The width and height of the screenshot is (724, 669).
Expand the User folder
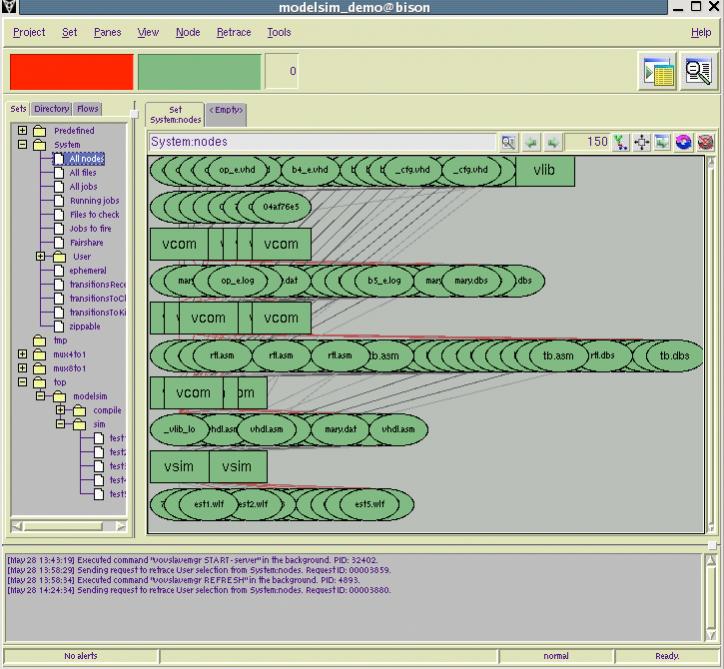click(x=41, y=256)
